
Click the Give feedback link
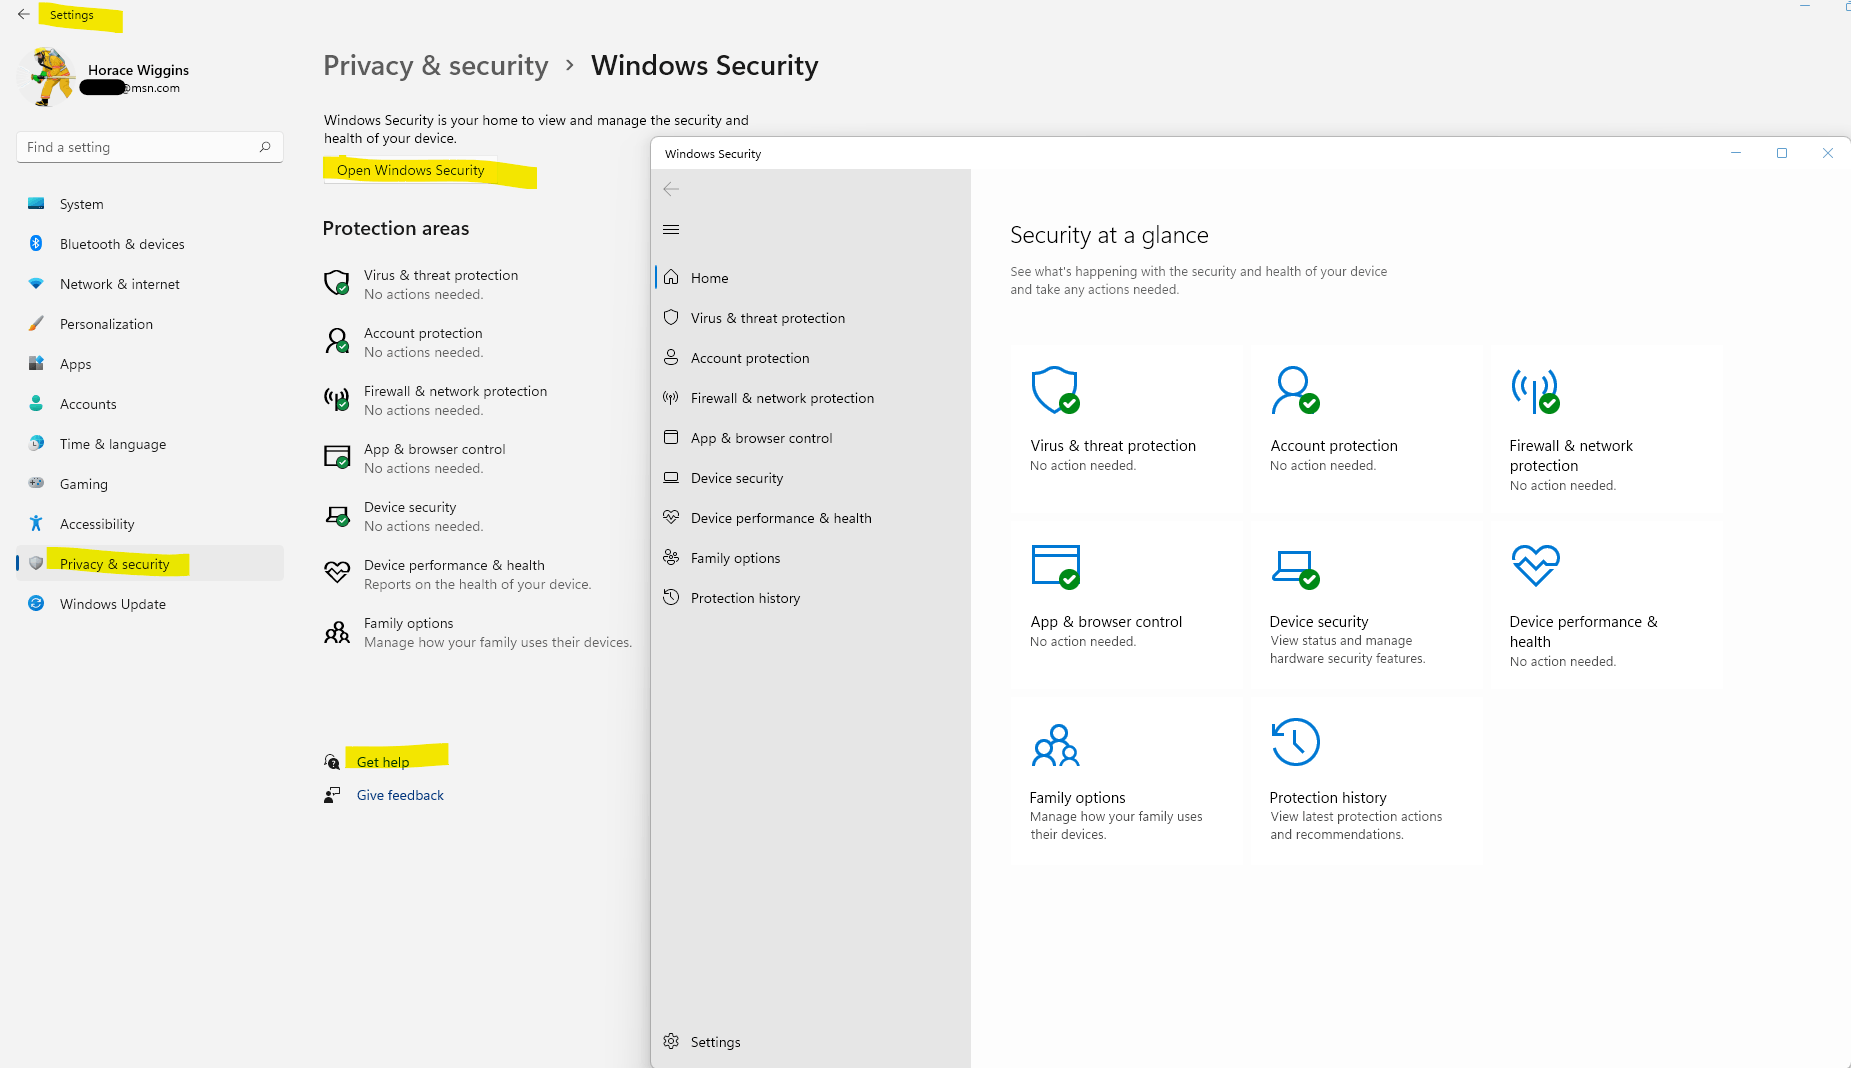point(400,795)
